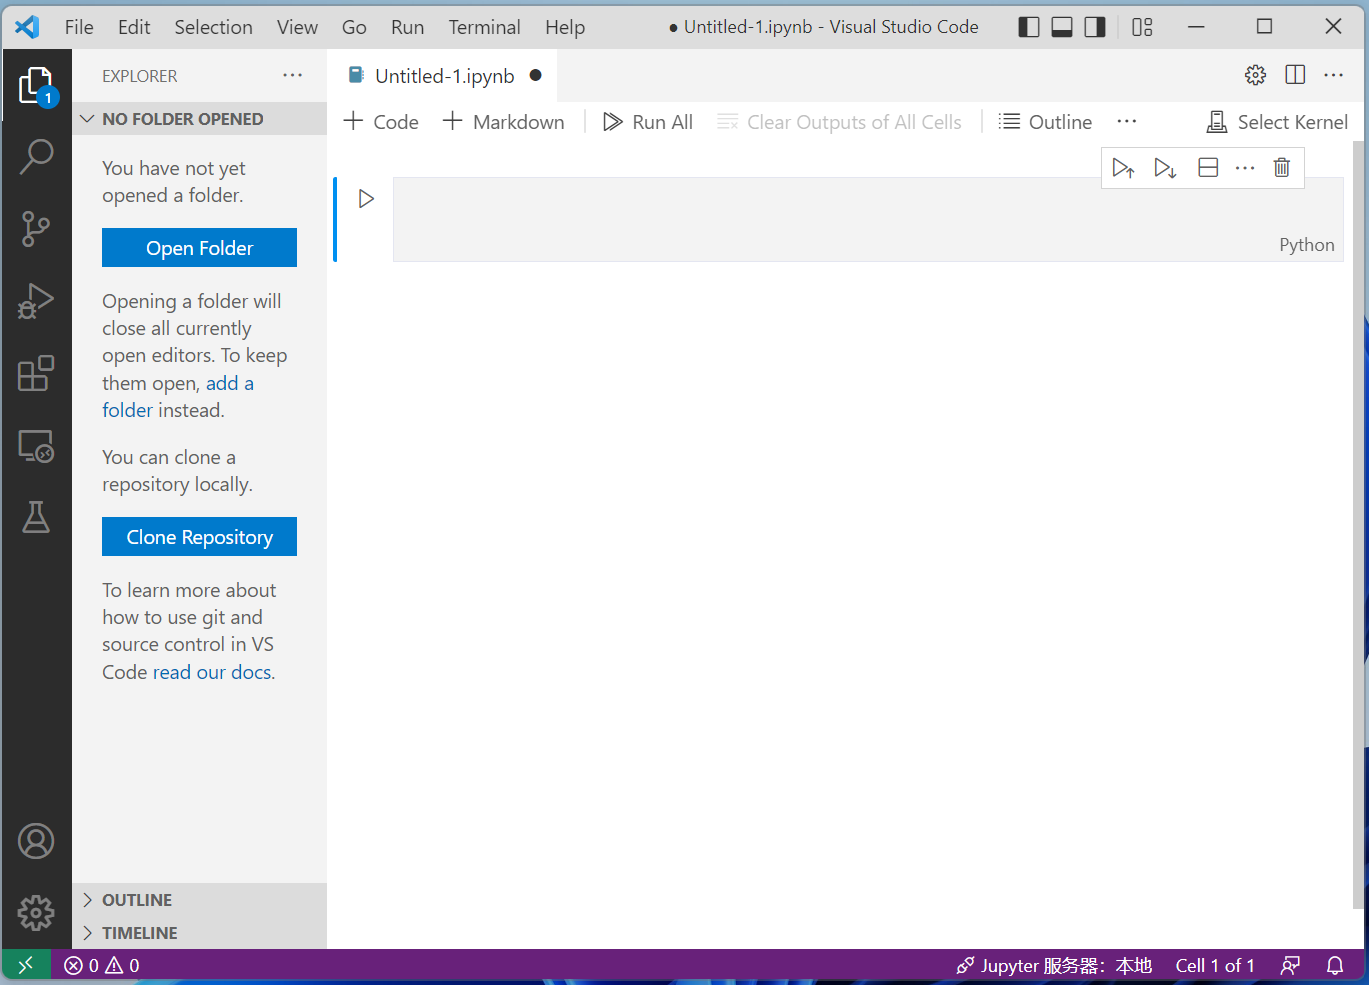Viewport: 1369px width, 985px height.
Task: Open the Search view
Action: pyautogui.click(x=36, y=157)
